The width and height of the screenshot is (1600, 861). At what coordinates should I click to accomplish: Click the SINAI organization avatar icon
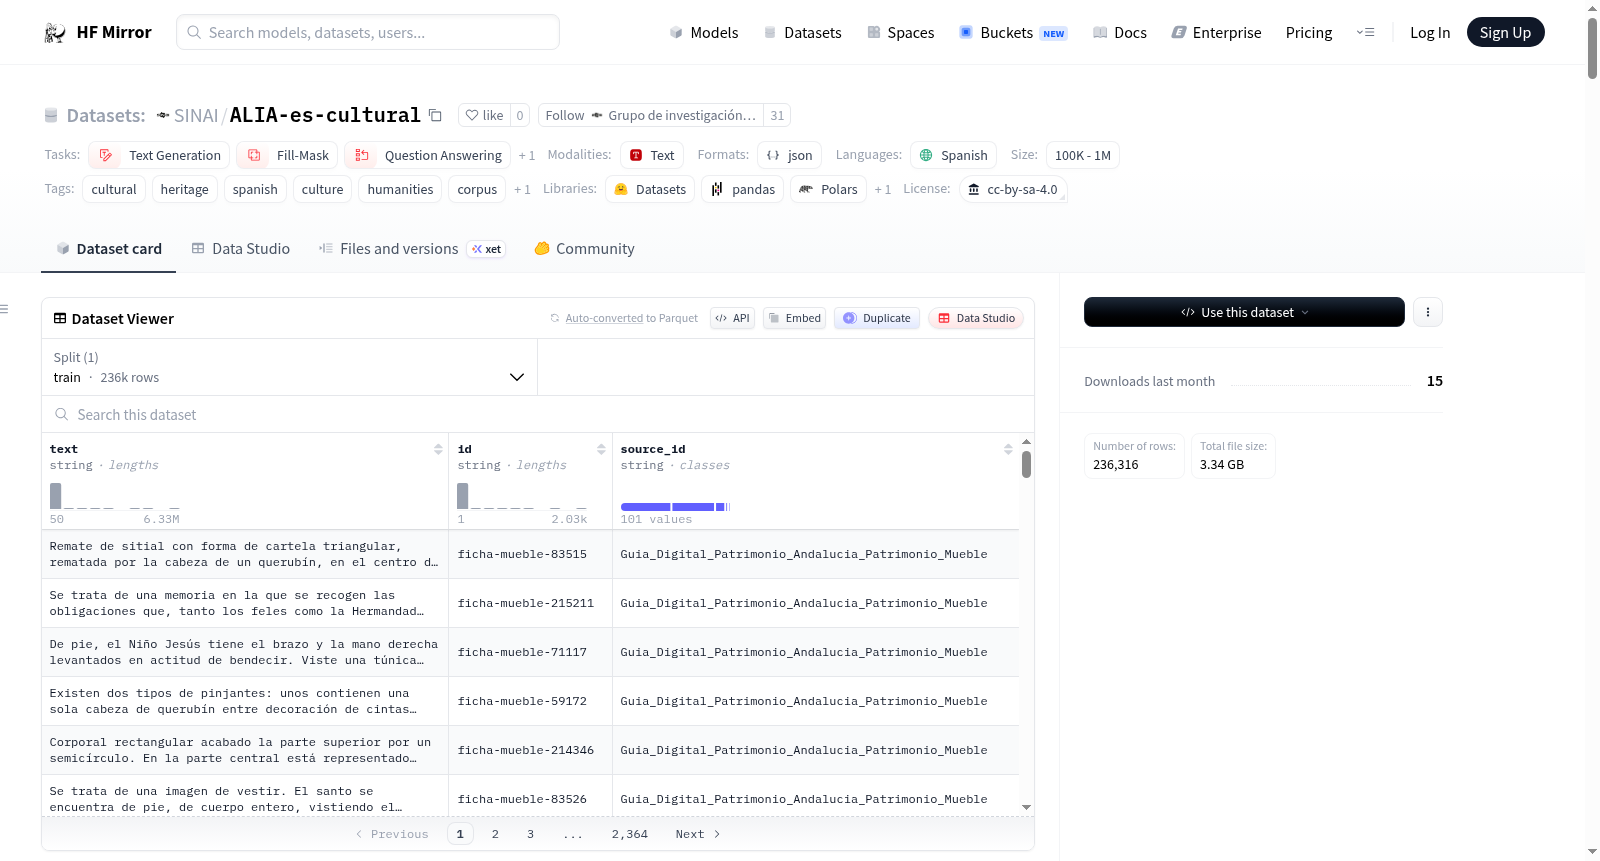(163, 115)
